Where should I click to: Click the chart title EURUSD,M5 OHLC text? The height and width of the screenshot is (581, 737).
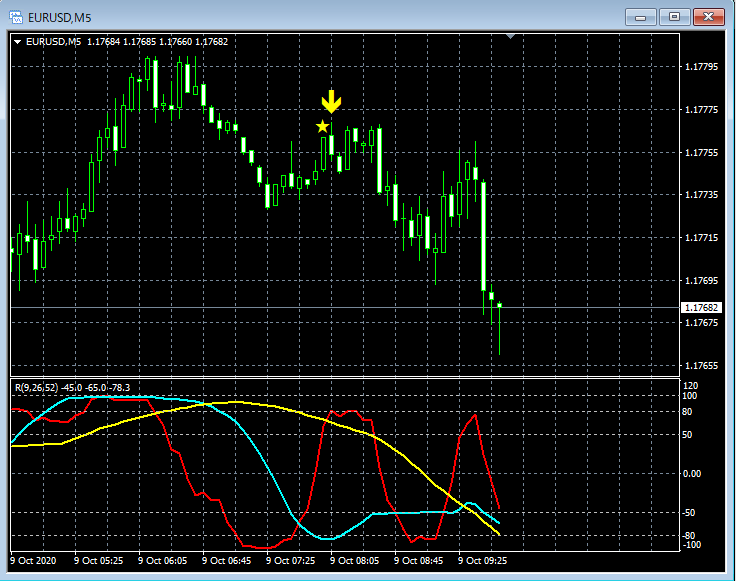tap(127, 42)
